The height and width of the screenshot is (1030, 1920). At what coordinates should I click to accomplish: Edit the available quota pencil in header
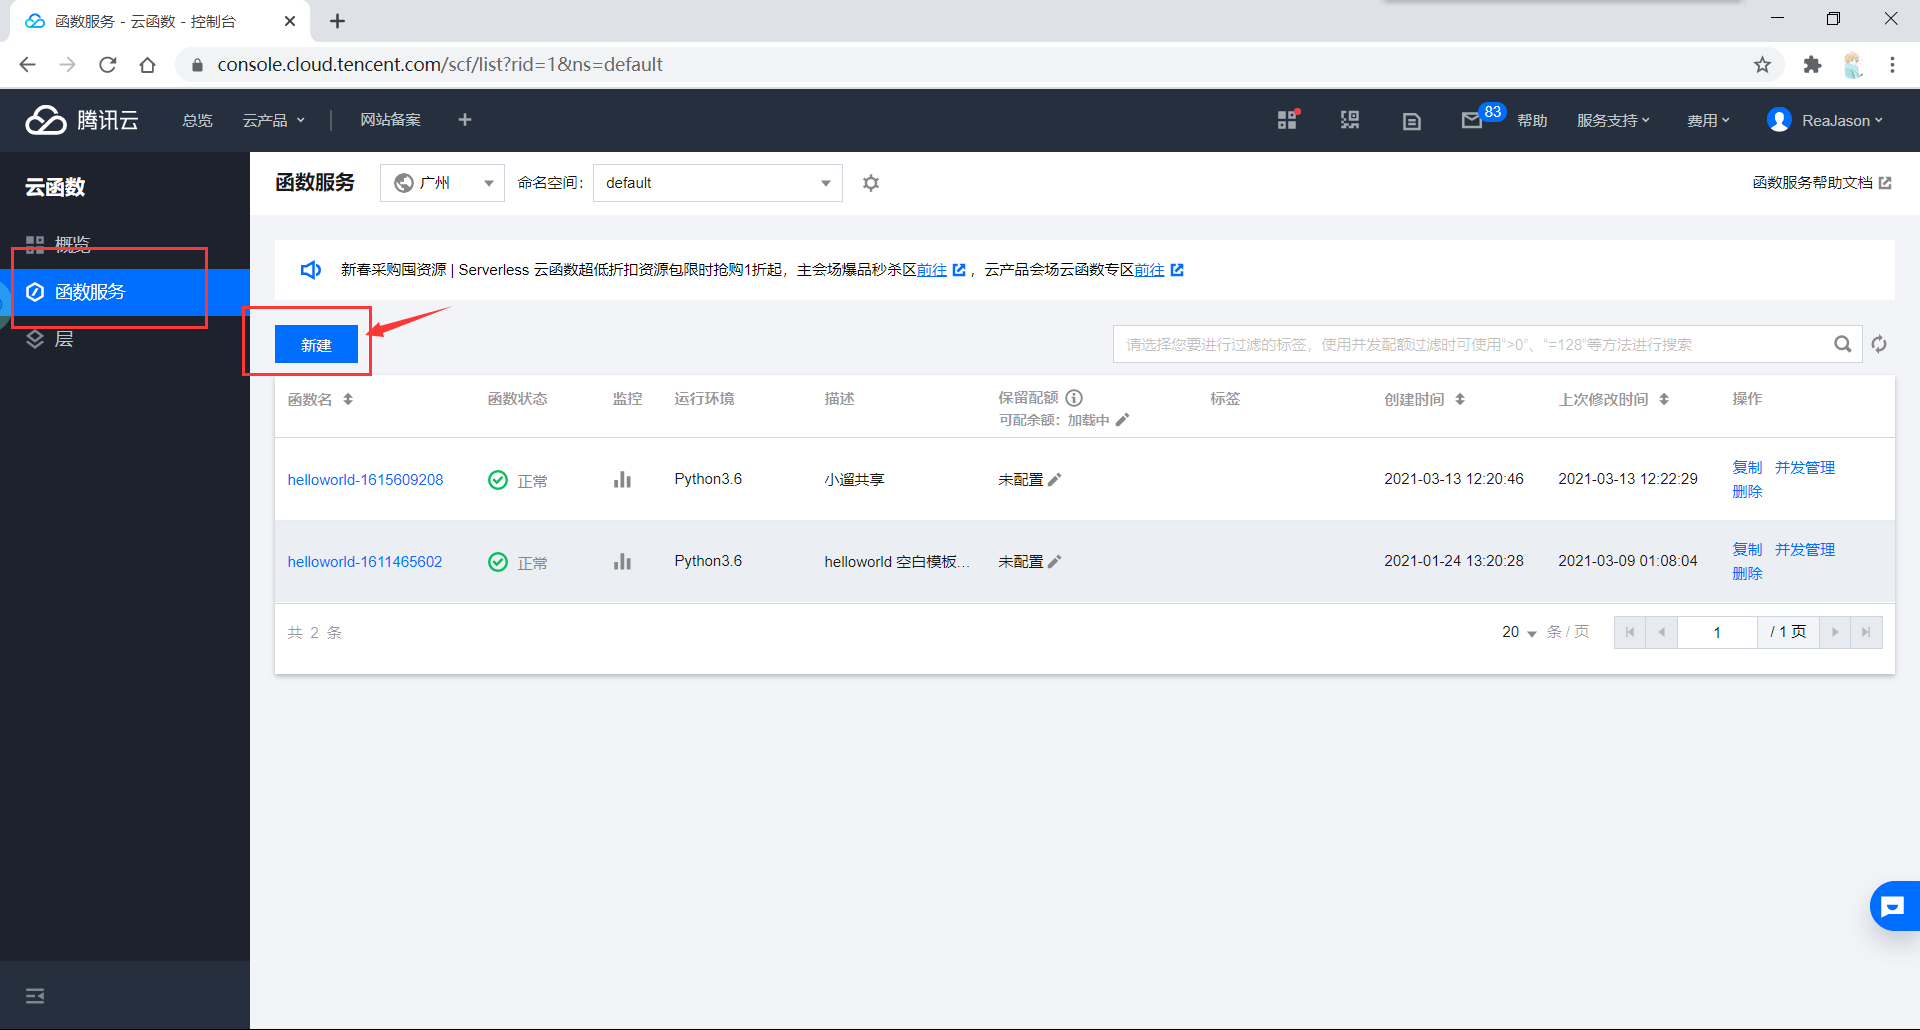click(x=1122, y=420)
